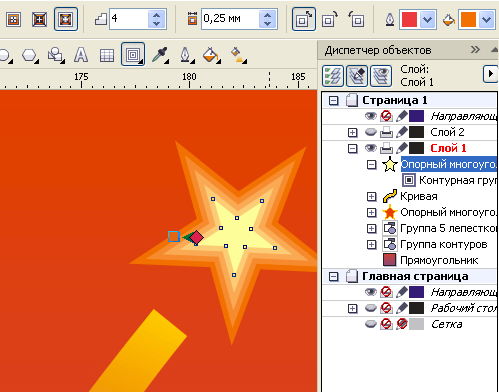
Task: Click the Слой 2 layer color swatch
Action: [417, 132]
